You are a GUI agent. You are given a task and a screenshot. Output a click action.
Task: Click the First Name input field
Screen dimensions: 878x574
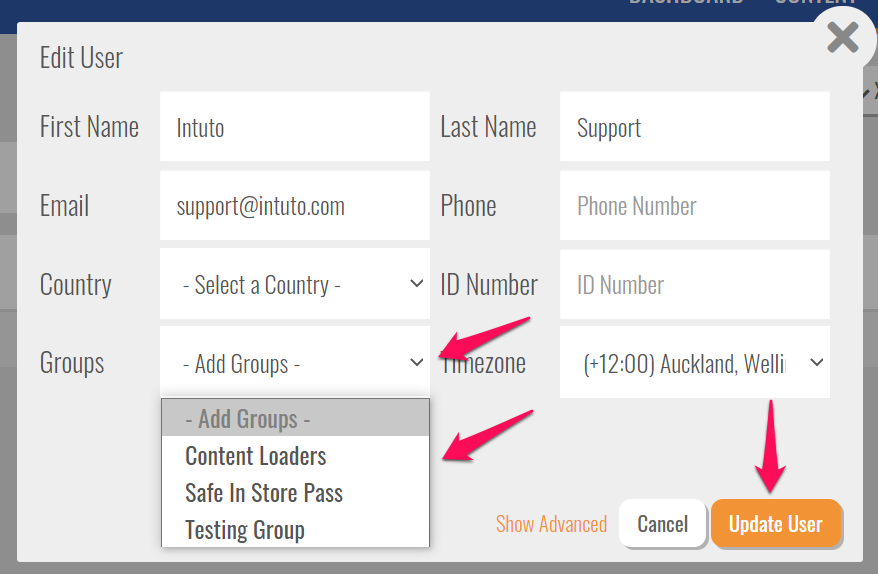(294, 127)
